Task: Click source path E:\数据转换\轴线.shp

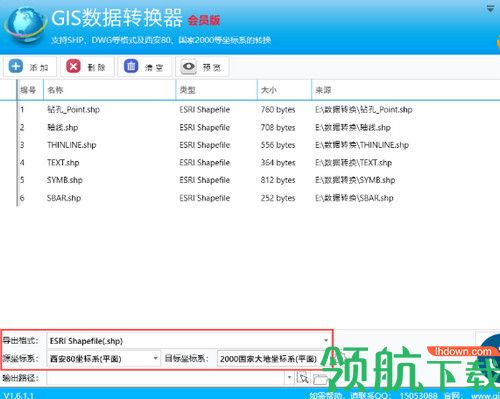Action: point(353,127)
